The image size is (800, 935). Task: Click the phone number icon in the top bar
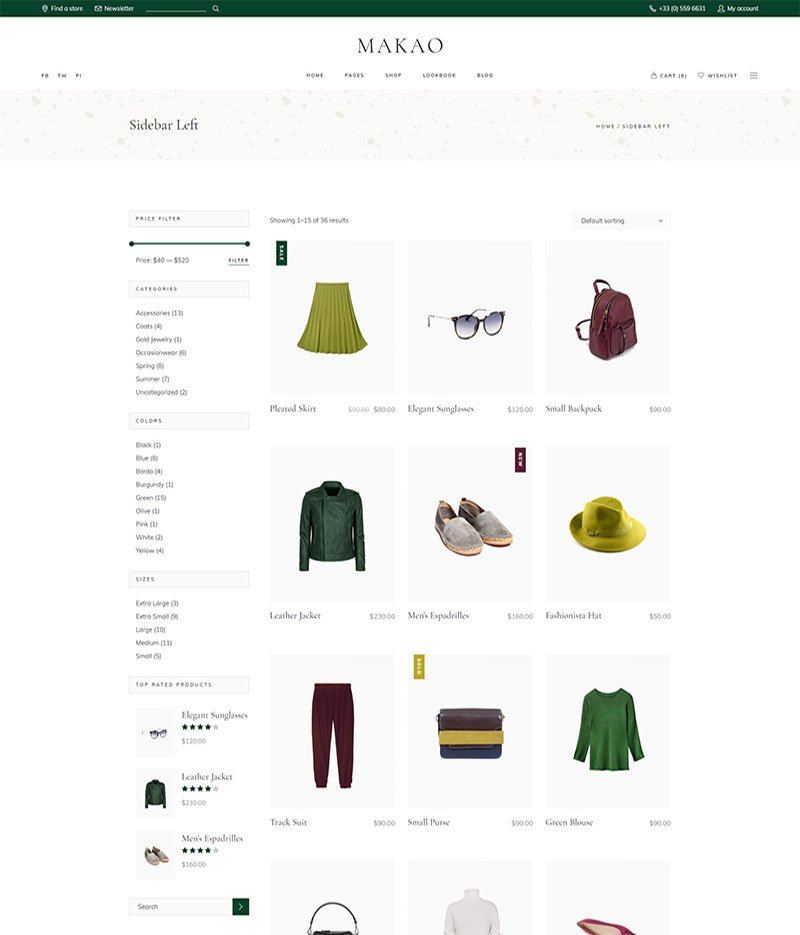(x=652, y=8)
